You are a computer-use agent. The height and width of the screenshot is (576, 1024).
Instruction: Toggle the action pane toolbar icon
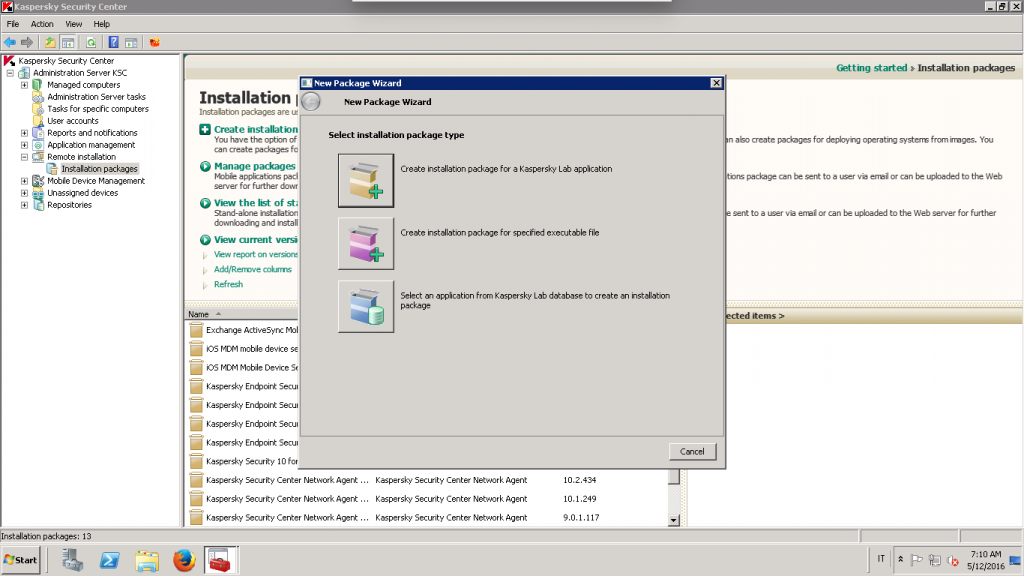[x=131, y=42]
